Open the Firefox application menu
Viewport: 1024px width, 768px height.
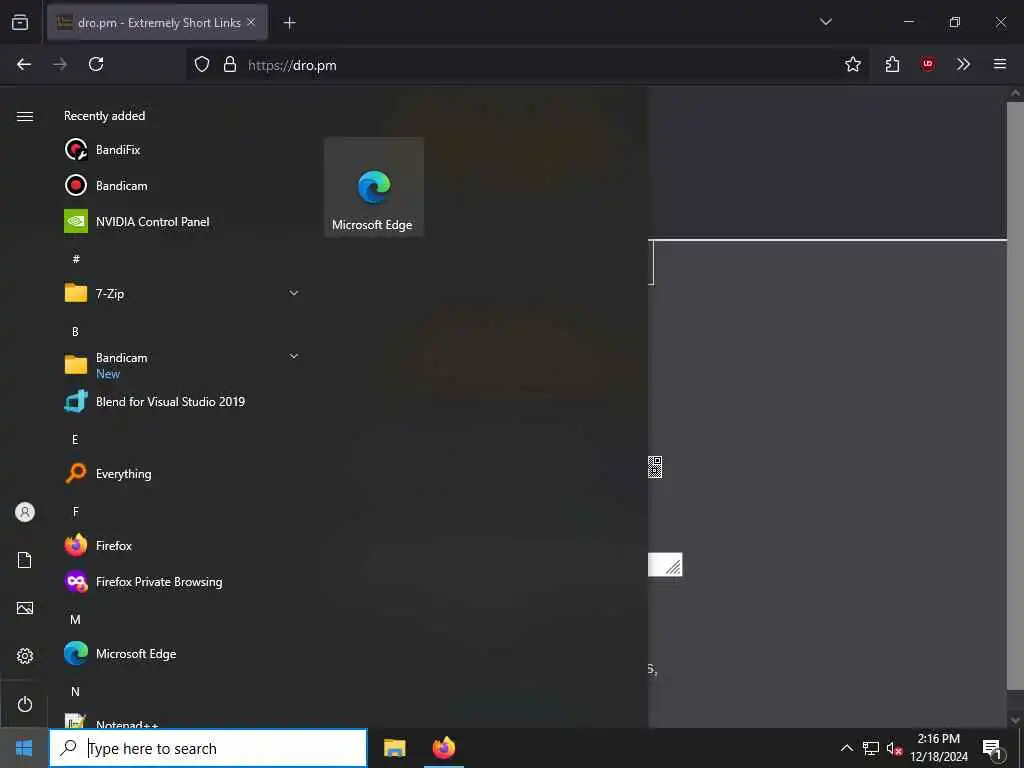[1000, 64]
